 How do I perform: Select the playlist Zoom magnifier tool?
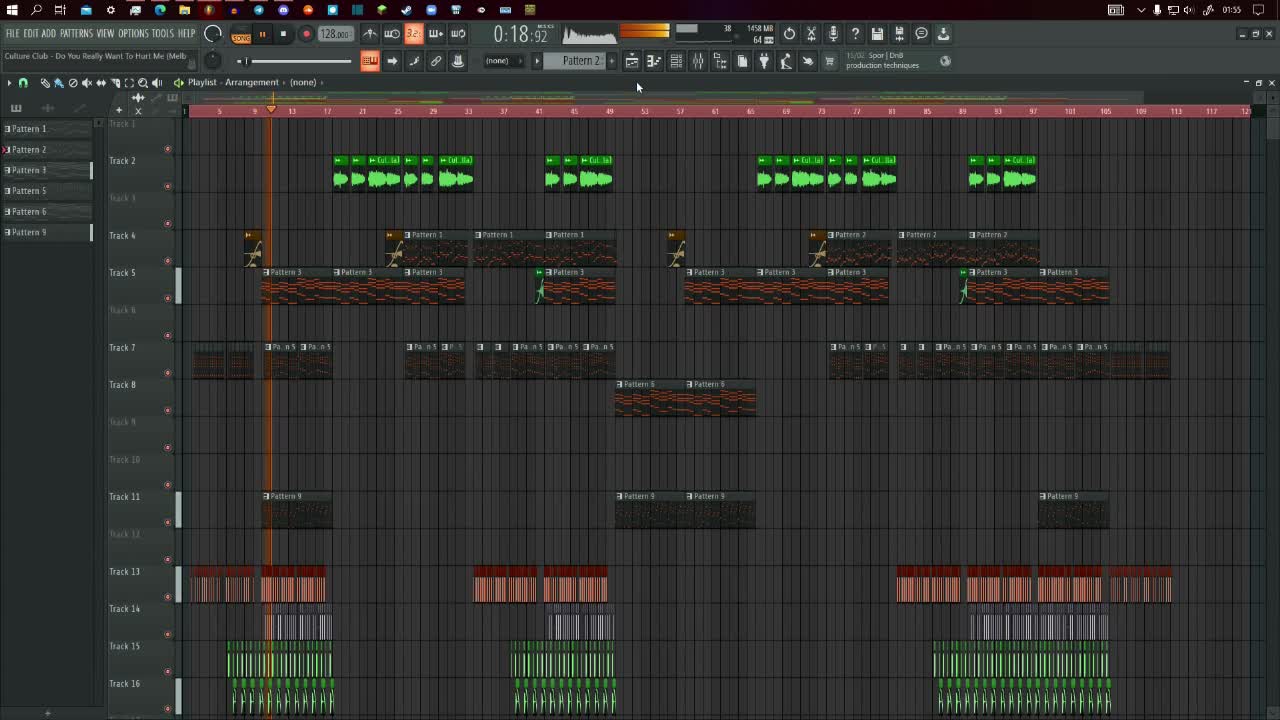pos(143,82)
